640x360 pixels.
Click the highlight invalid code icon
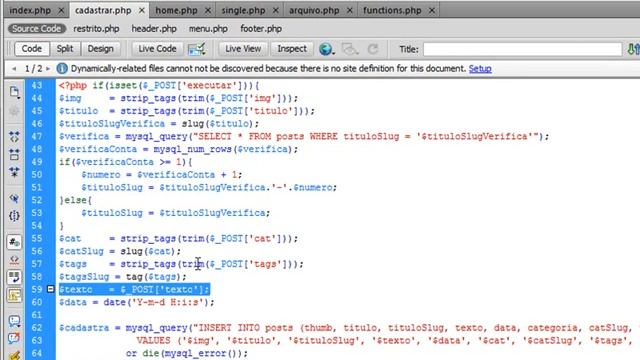pos(14,260)
